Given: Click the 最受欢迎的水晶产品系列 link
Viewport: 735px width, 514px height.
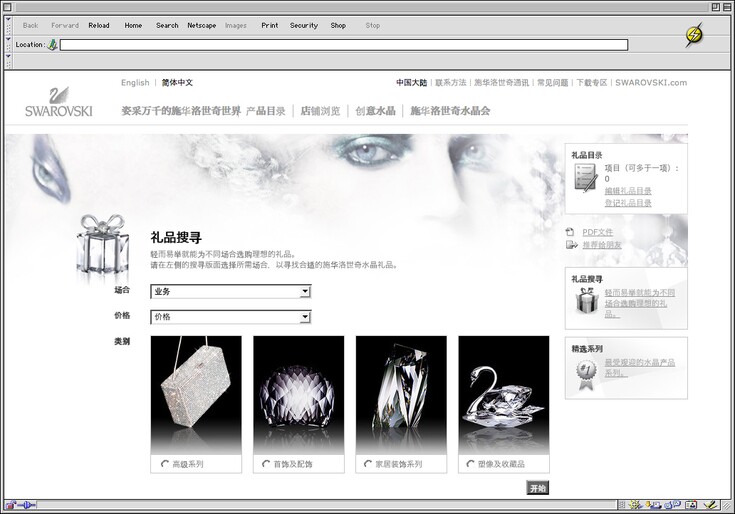Looking at the screenshot, I should 639,368.
